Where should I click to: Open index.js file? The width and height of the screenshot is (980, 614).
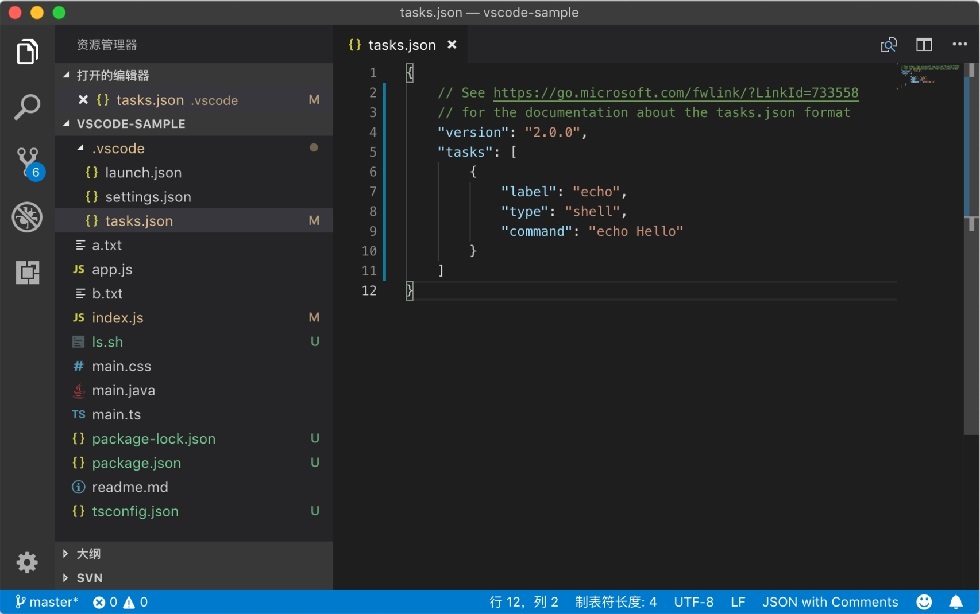tap(194, 318)
